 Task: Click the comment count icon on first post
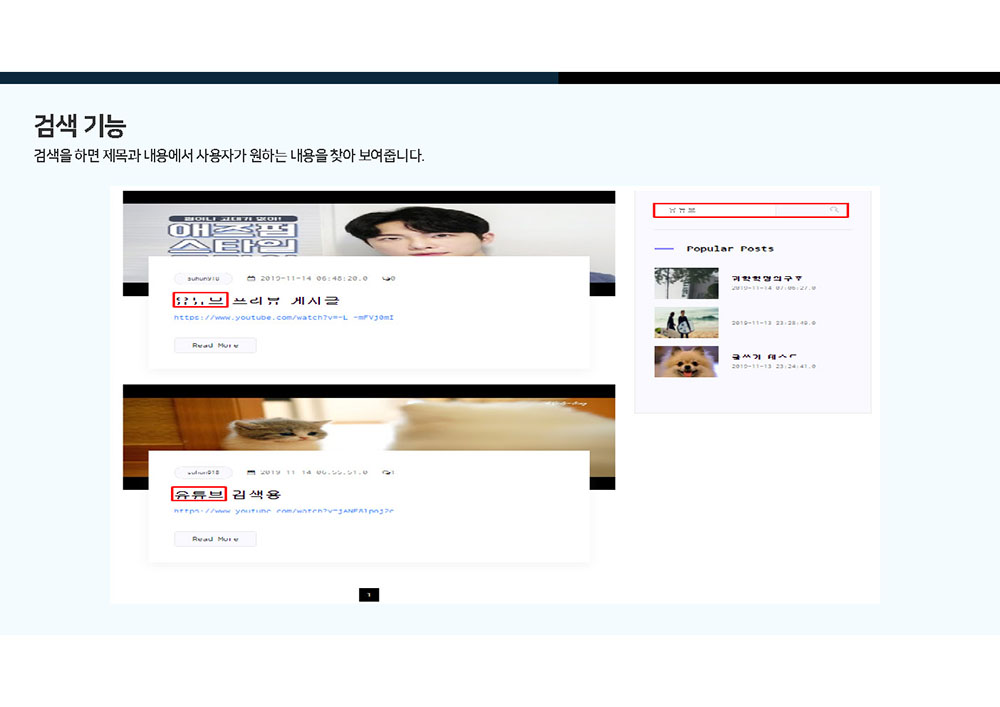[388, 279]
